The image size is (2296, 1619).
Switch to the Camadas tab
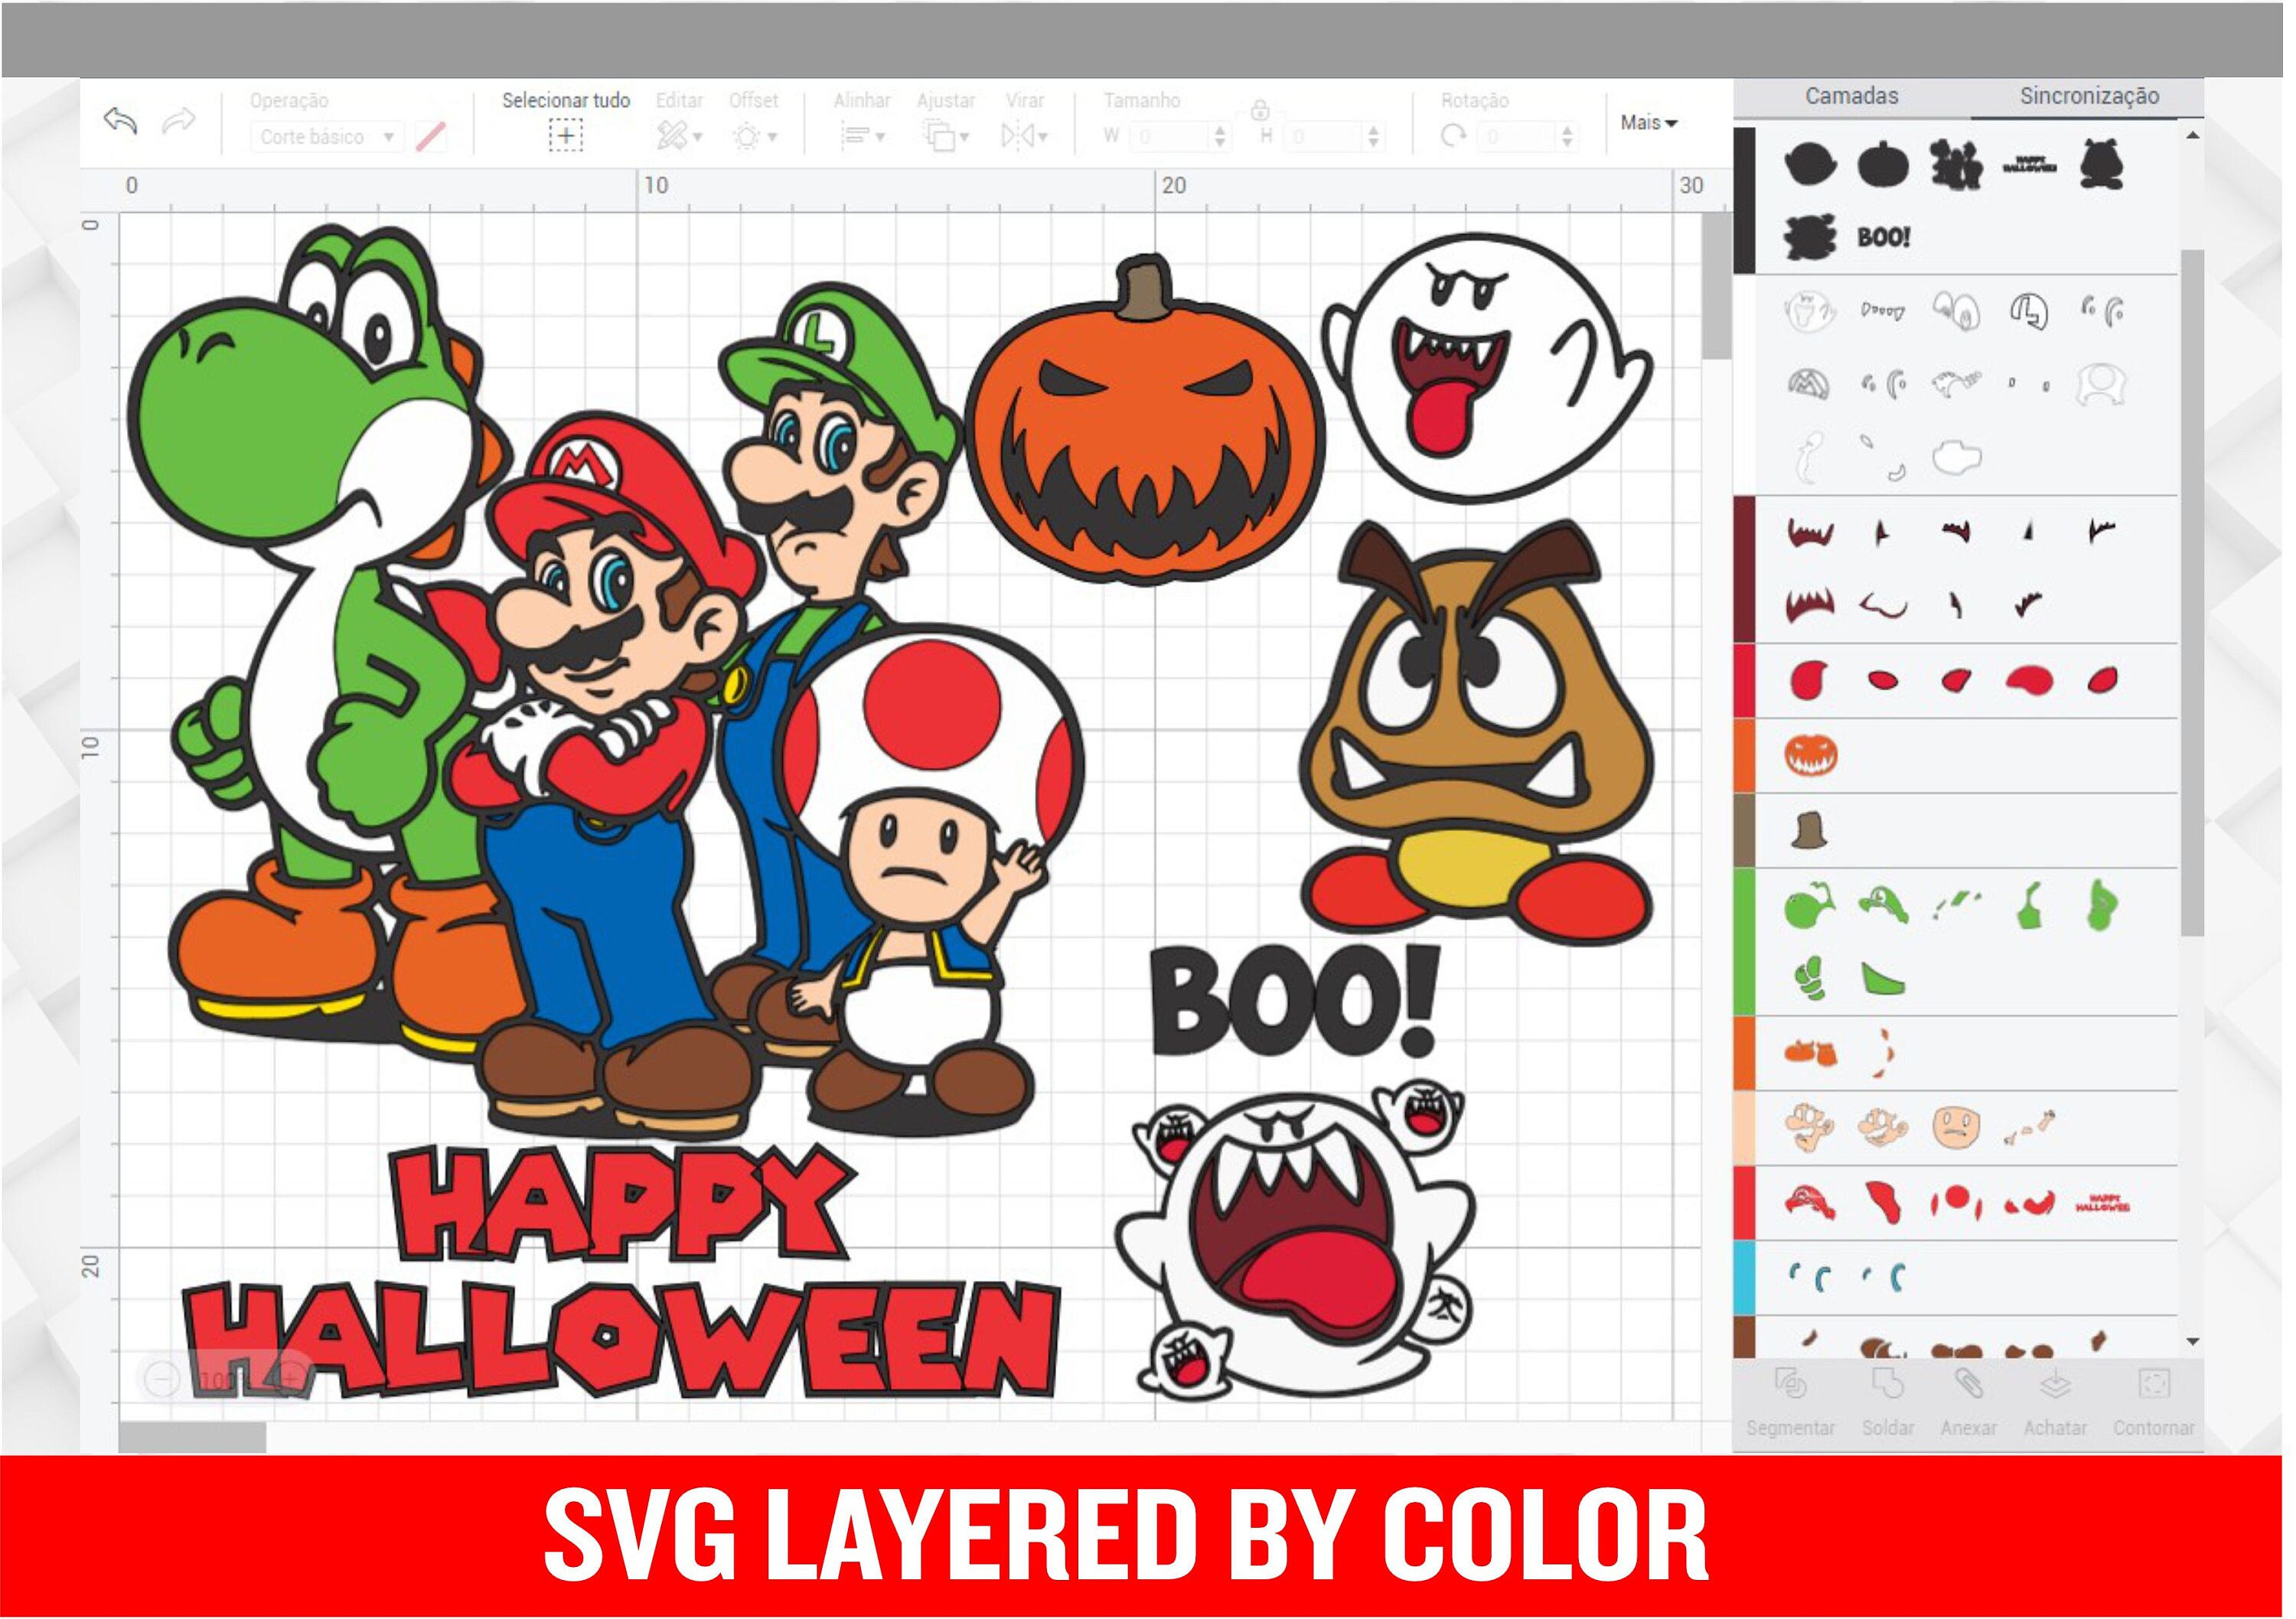click(x=1851, y=96)
